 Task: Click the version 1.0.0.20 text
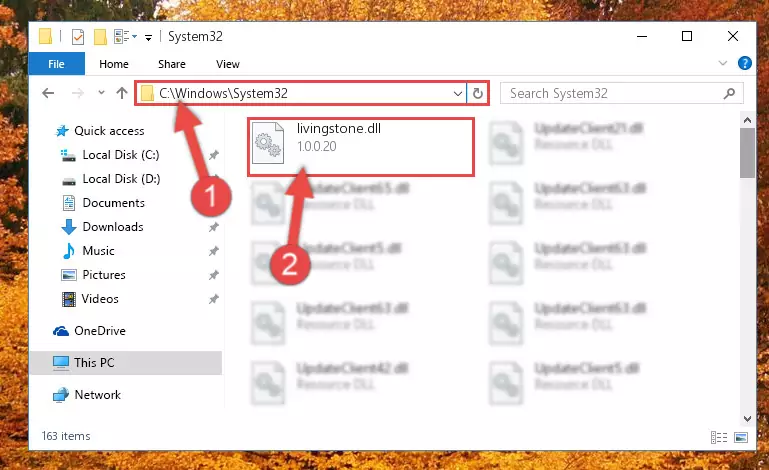pyautogui.click(x=316, y=146)
